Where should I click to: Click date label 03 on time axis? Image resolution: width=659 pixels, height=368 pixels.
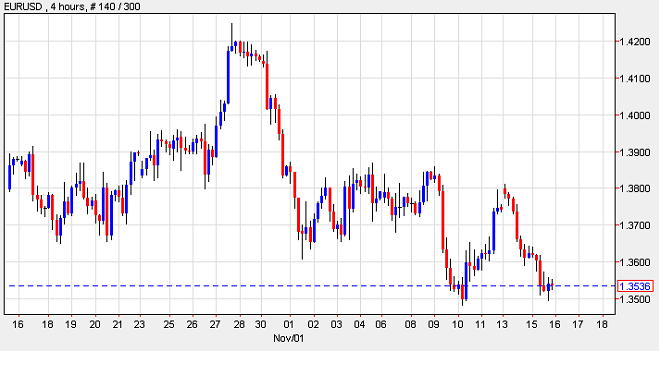click(336, 324)
